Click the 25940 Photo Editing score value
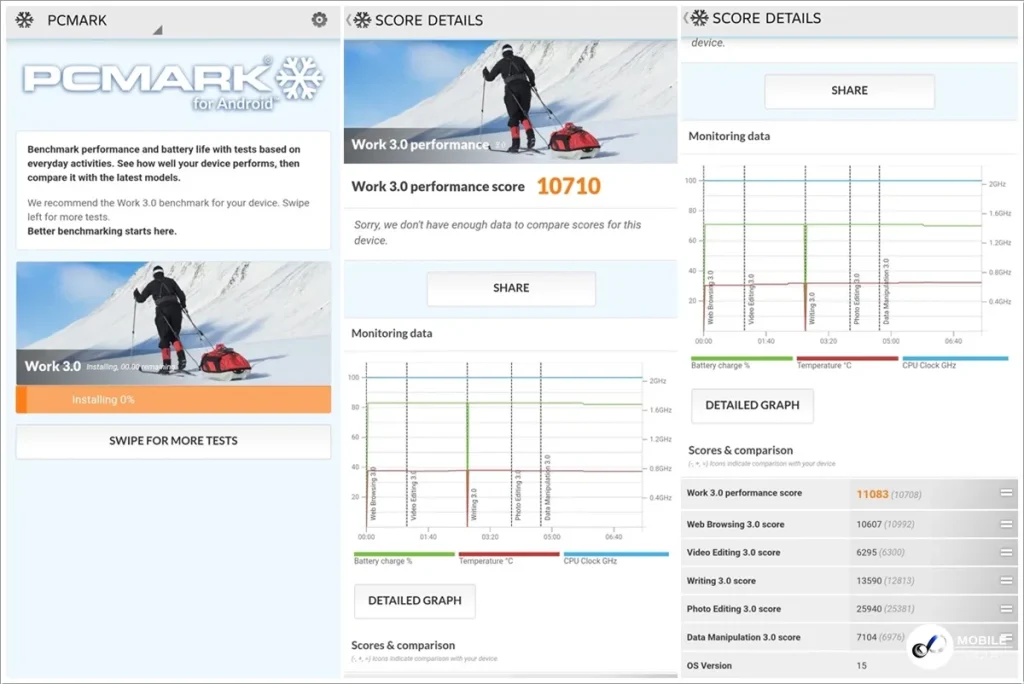Image resolution: width=1024 pixels, height=684 pixels. (869, 609)
